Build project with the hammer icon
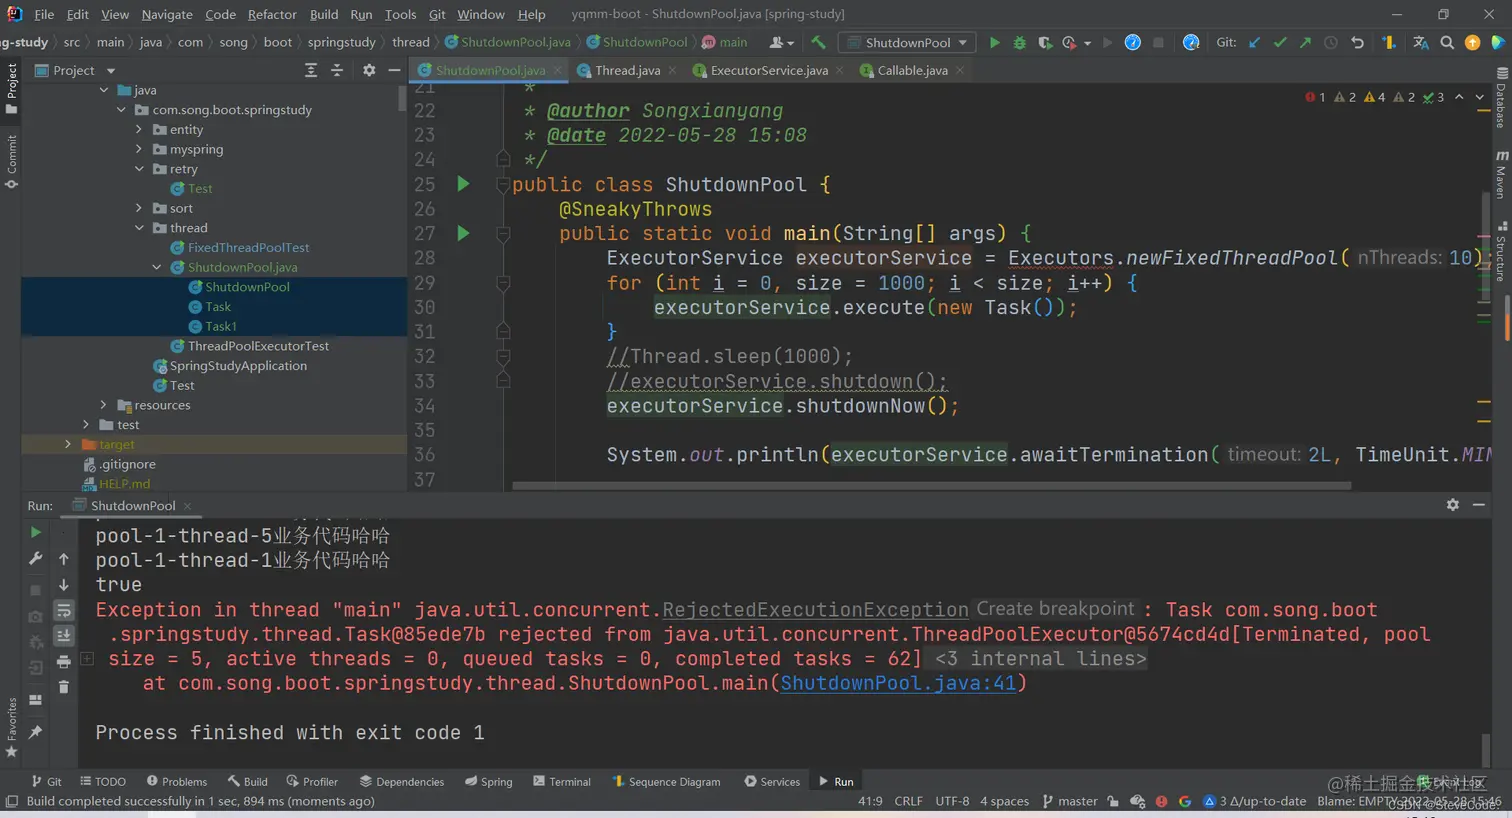1512x818 pixels. (818, 43)
